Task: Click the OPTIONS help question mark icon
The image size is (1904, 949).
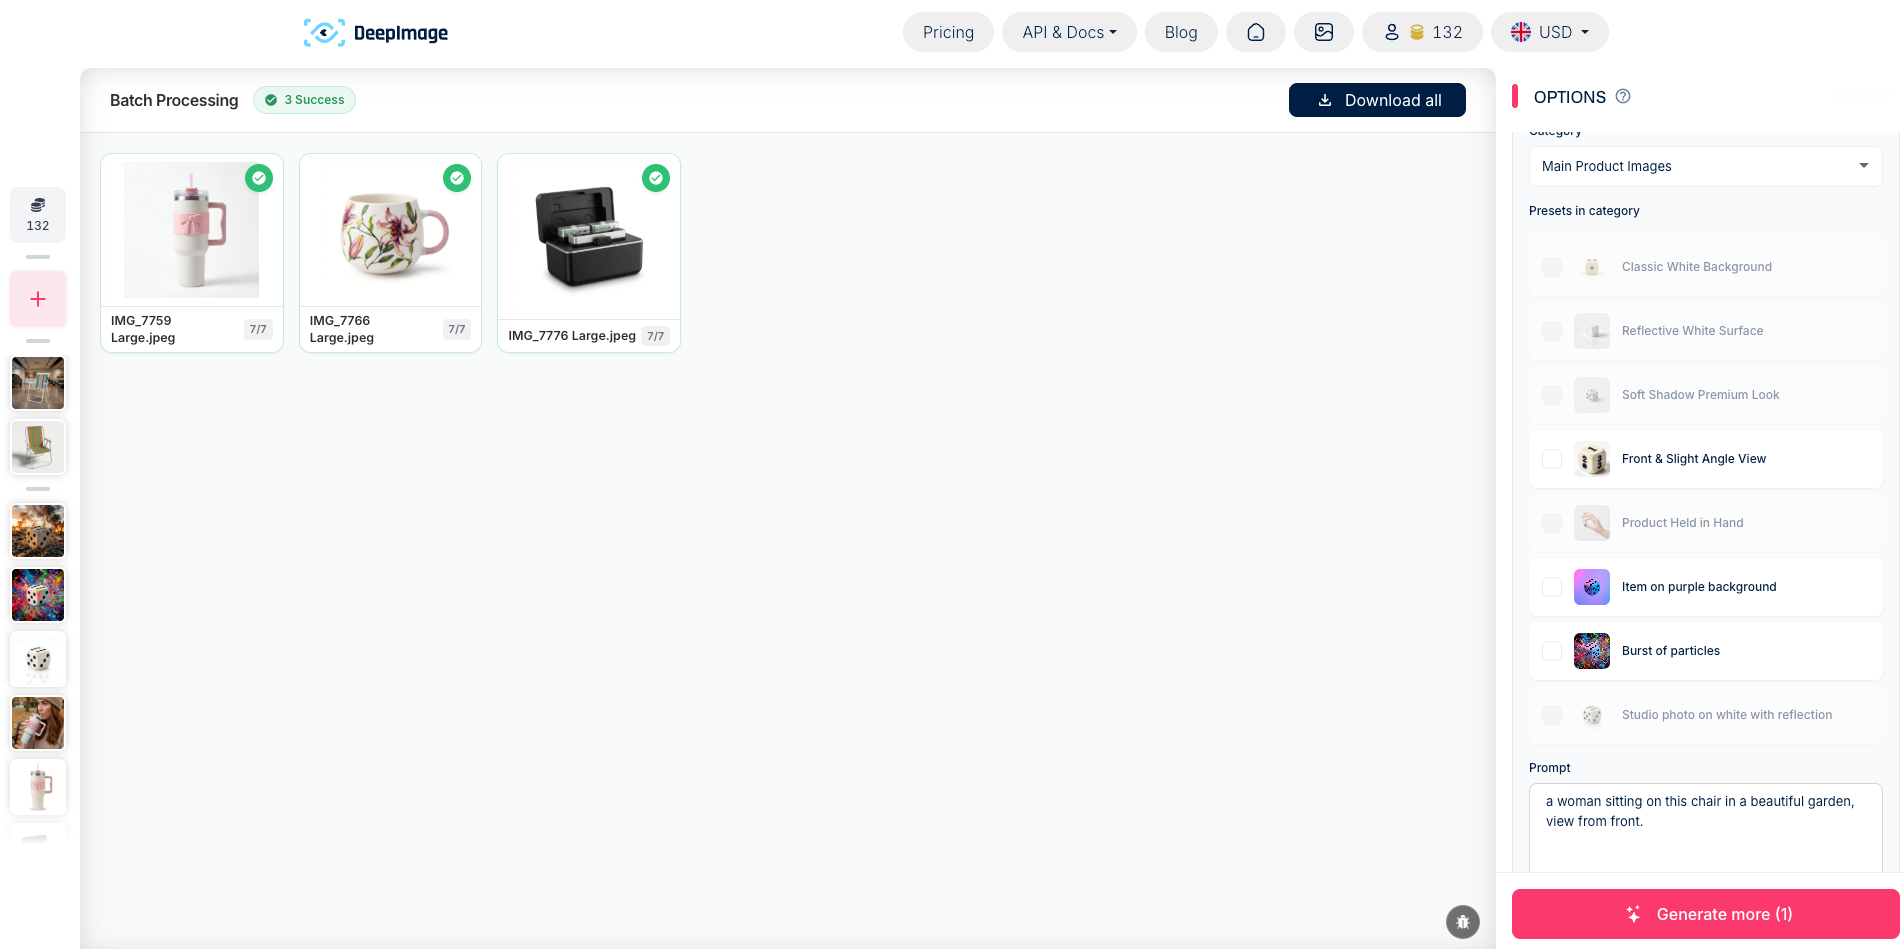Action: coord(1623,97)
